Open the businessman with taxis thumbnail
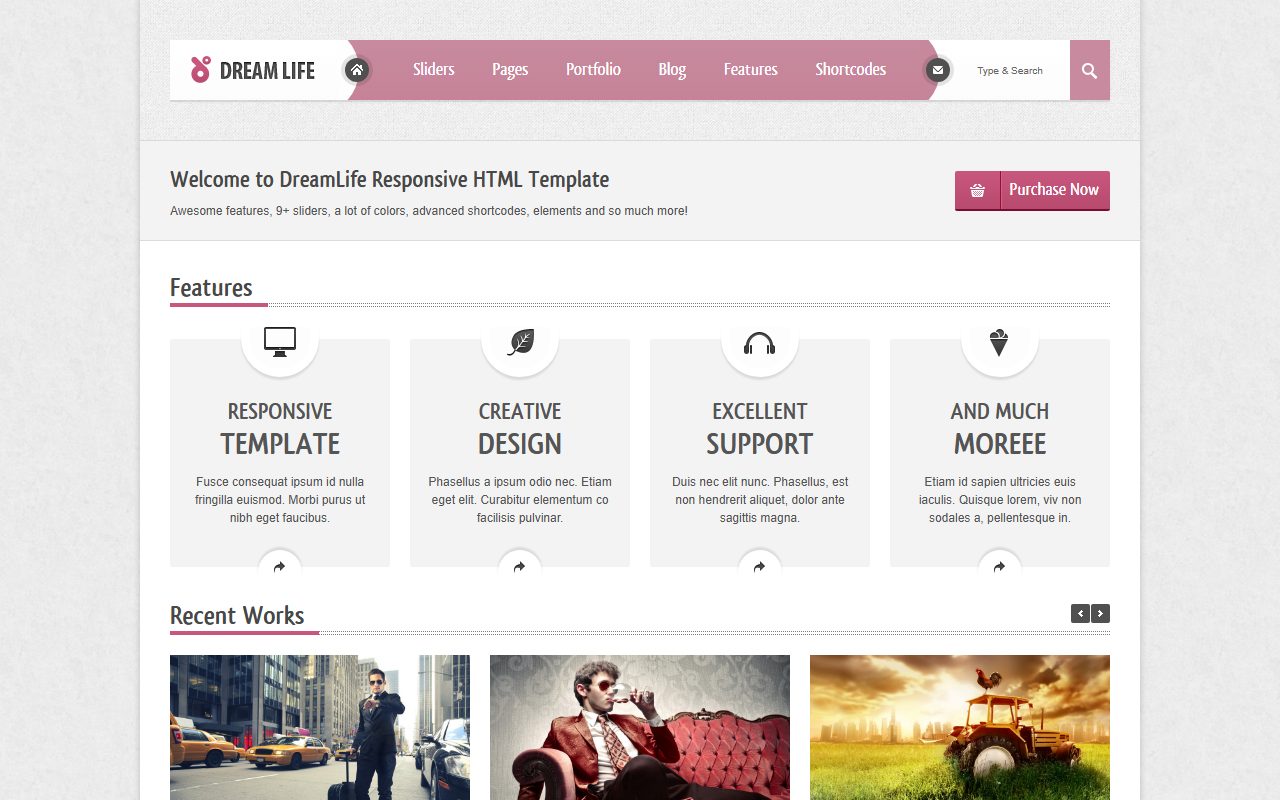The height and width of the screenshot is (800, 1280). tap(320, 727)
